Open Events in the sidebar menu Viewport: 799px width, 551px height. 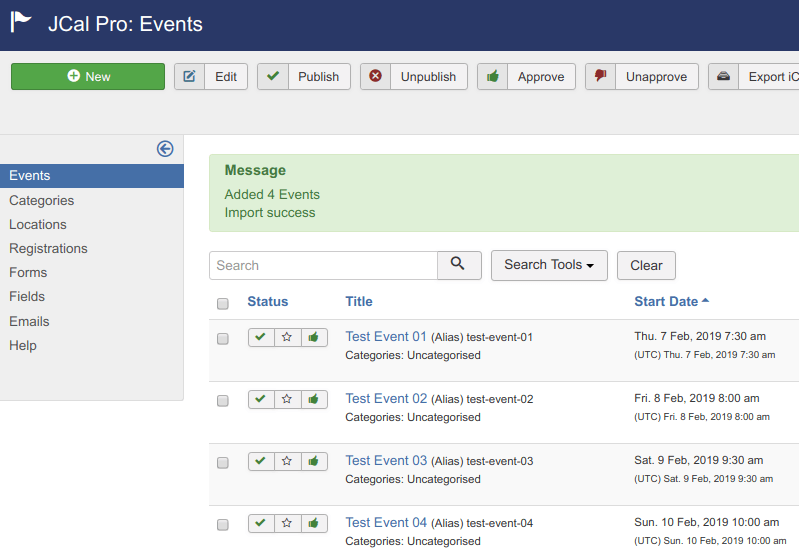92,176
